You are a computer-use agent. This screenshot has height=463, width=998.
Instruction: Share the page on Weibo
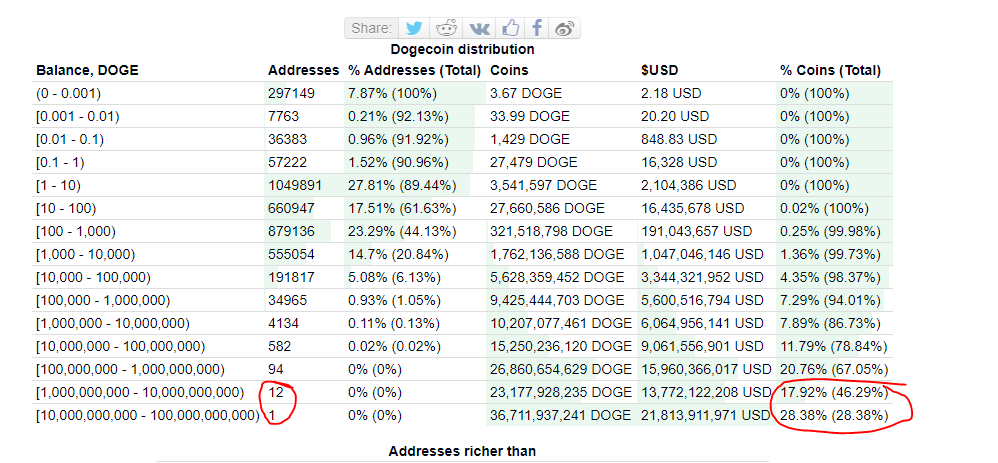click(x=565, y=28)
